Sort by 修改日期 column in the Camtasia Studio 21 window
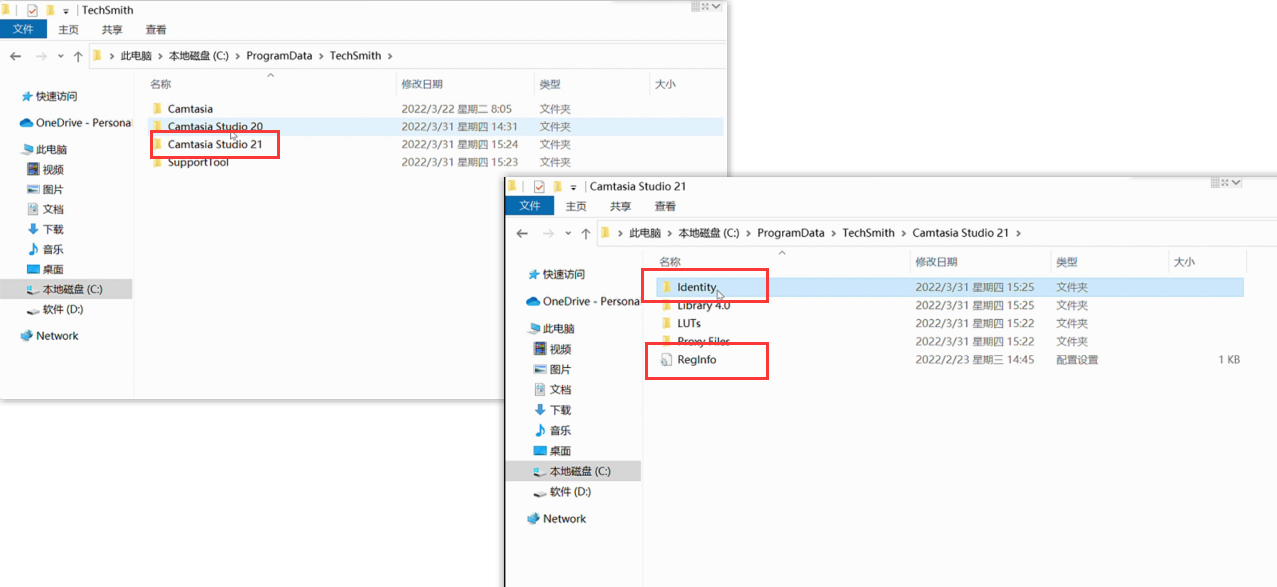This screenshot has height=587, width=1277. (x=936, y=261)
